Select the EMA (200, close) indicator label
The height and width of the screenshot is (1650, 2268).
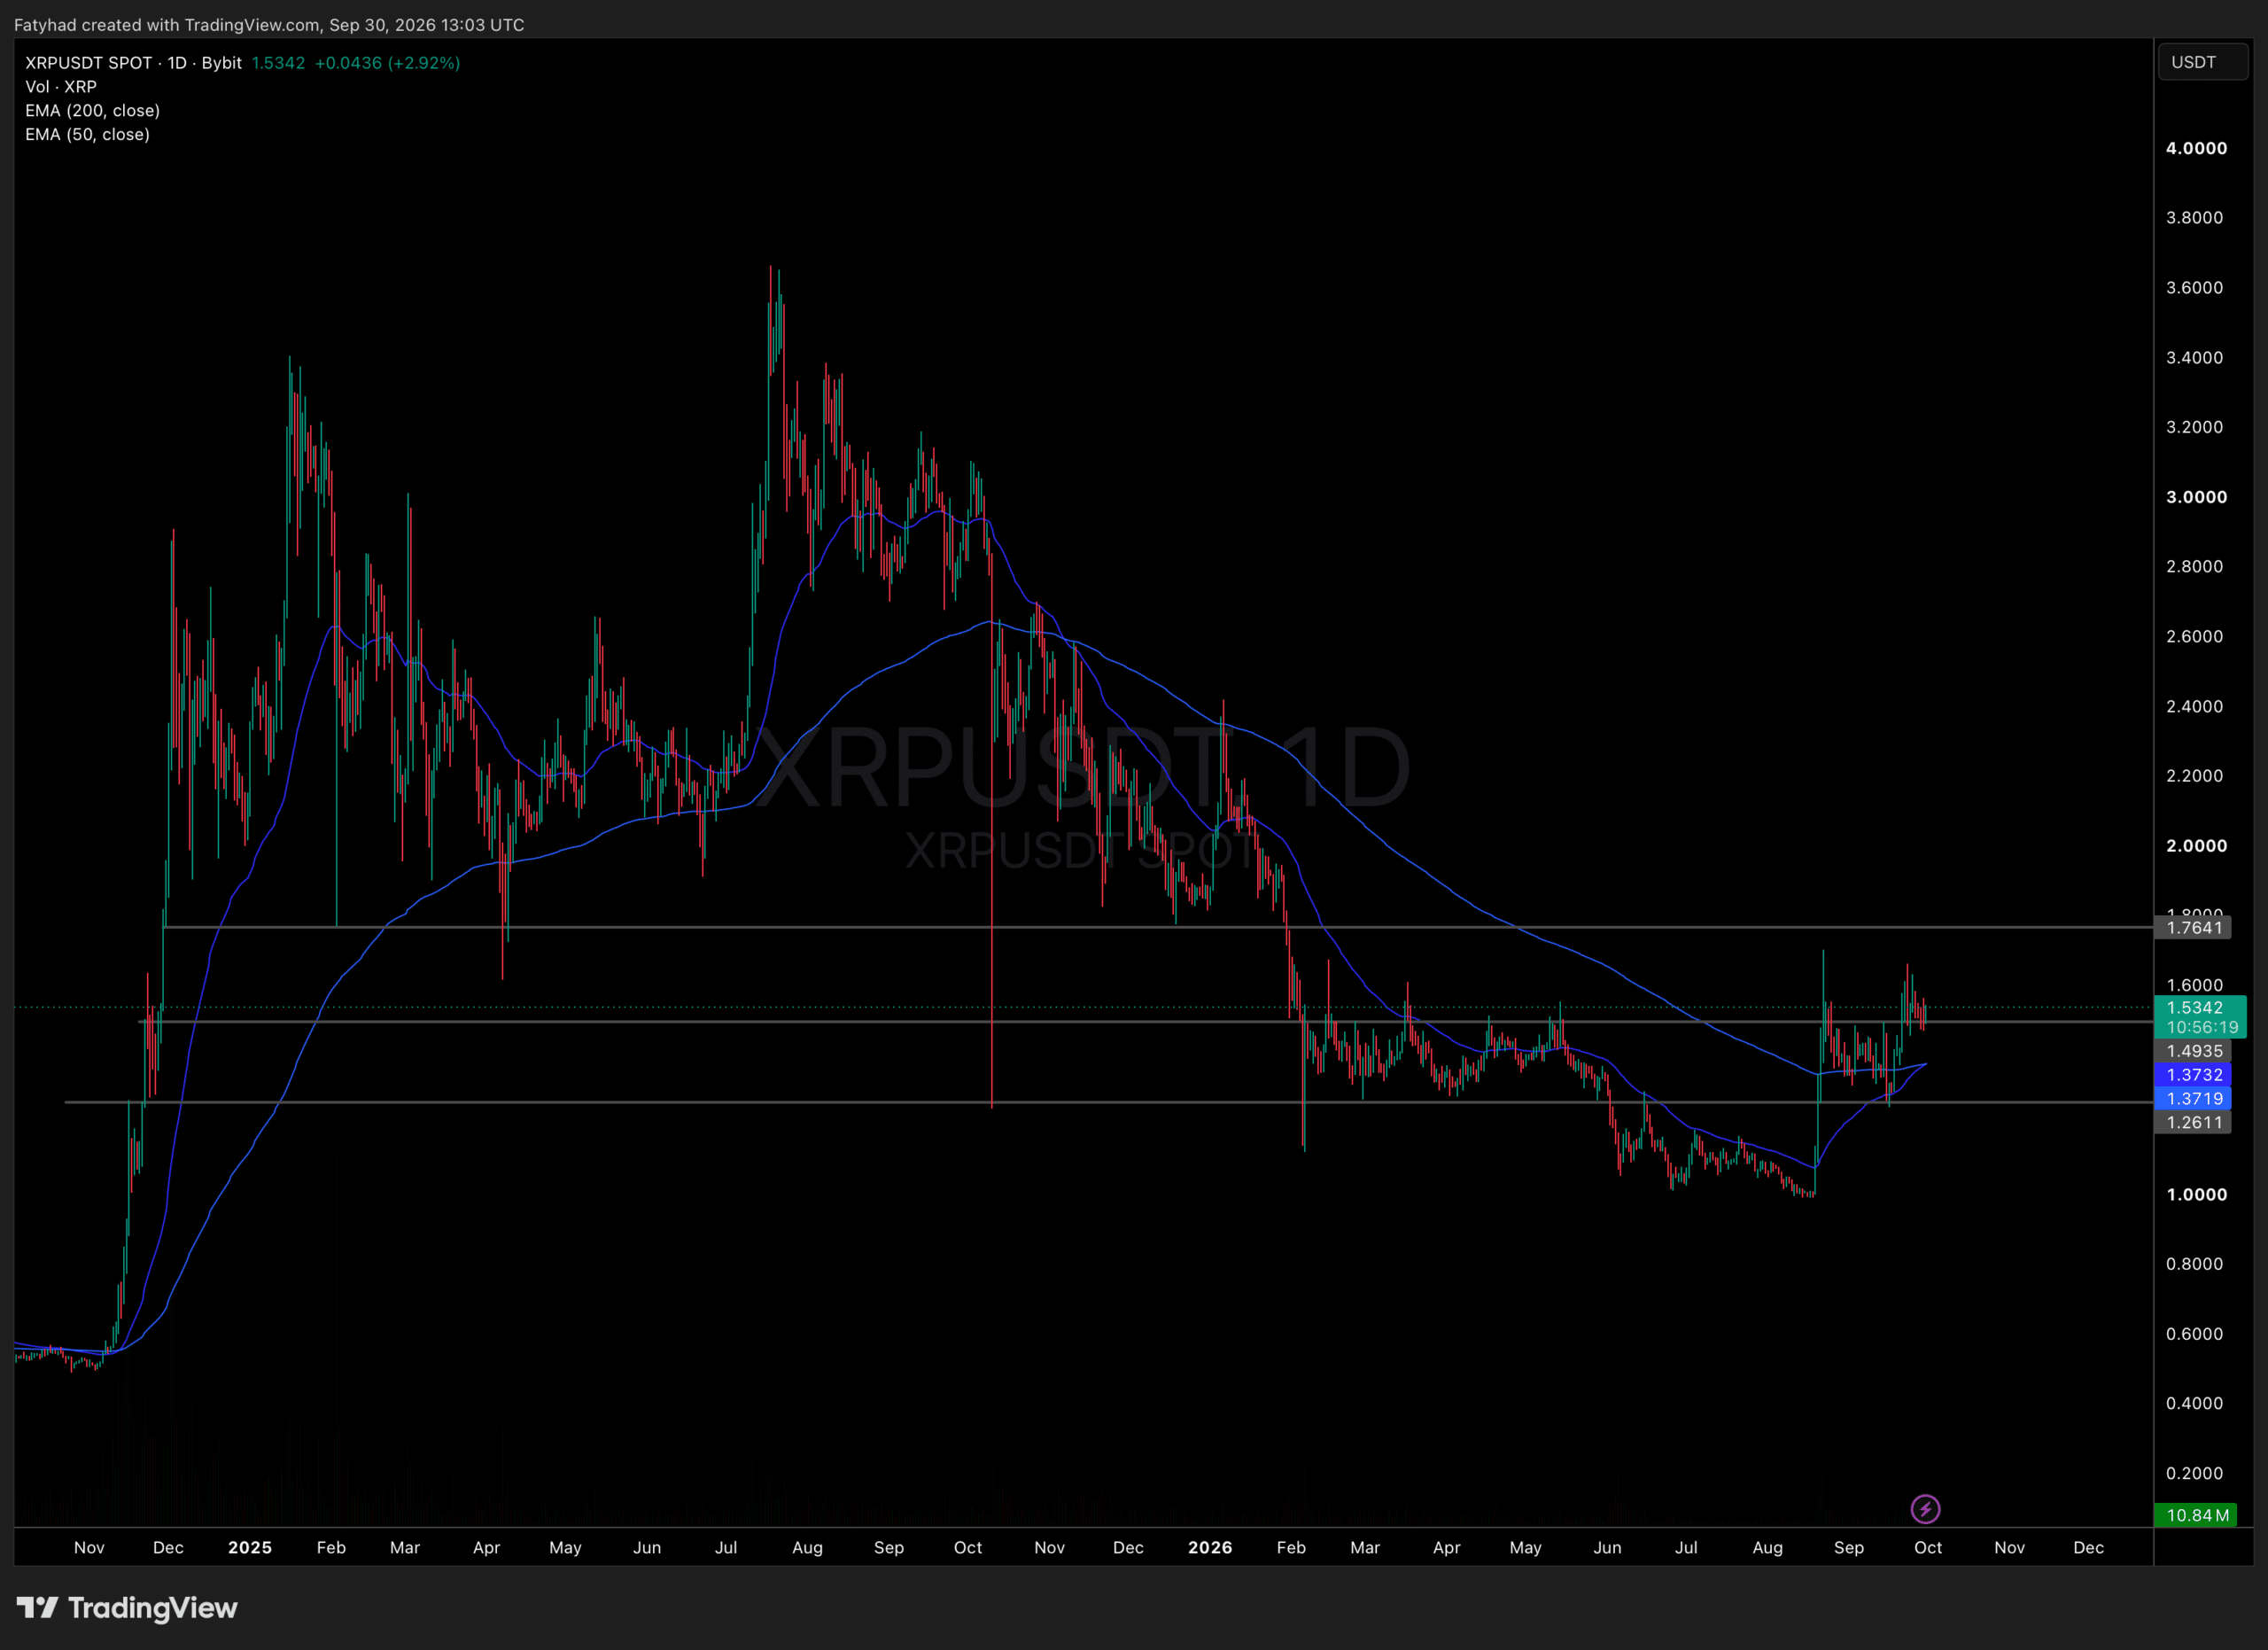pyautogui.click(x=92, y=111)
